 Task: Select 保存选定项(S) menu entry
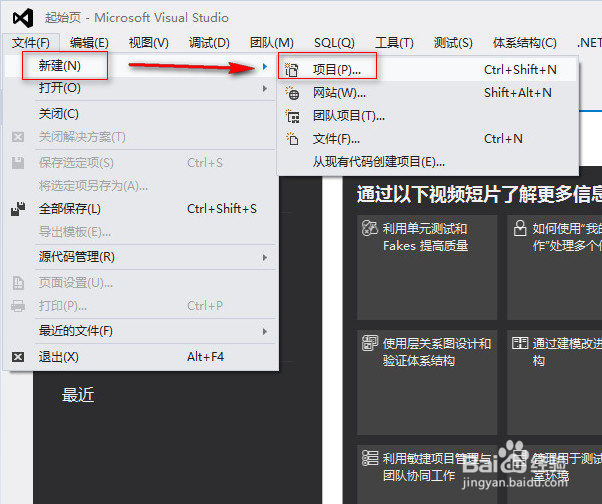click(x=141, y=163)
